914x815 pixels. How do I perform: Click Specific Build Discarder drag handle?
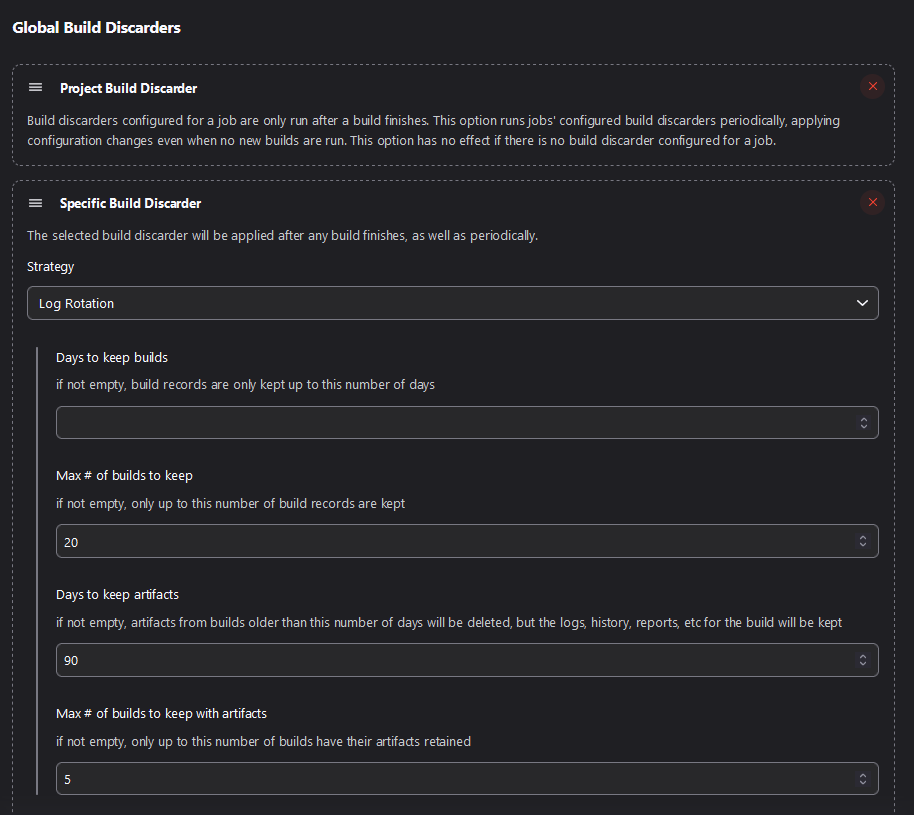click(x=36, y=203)
